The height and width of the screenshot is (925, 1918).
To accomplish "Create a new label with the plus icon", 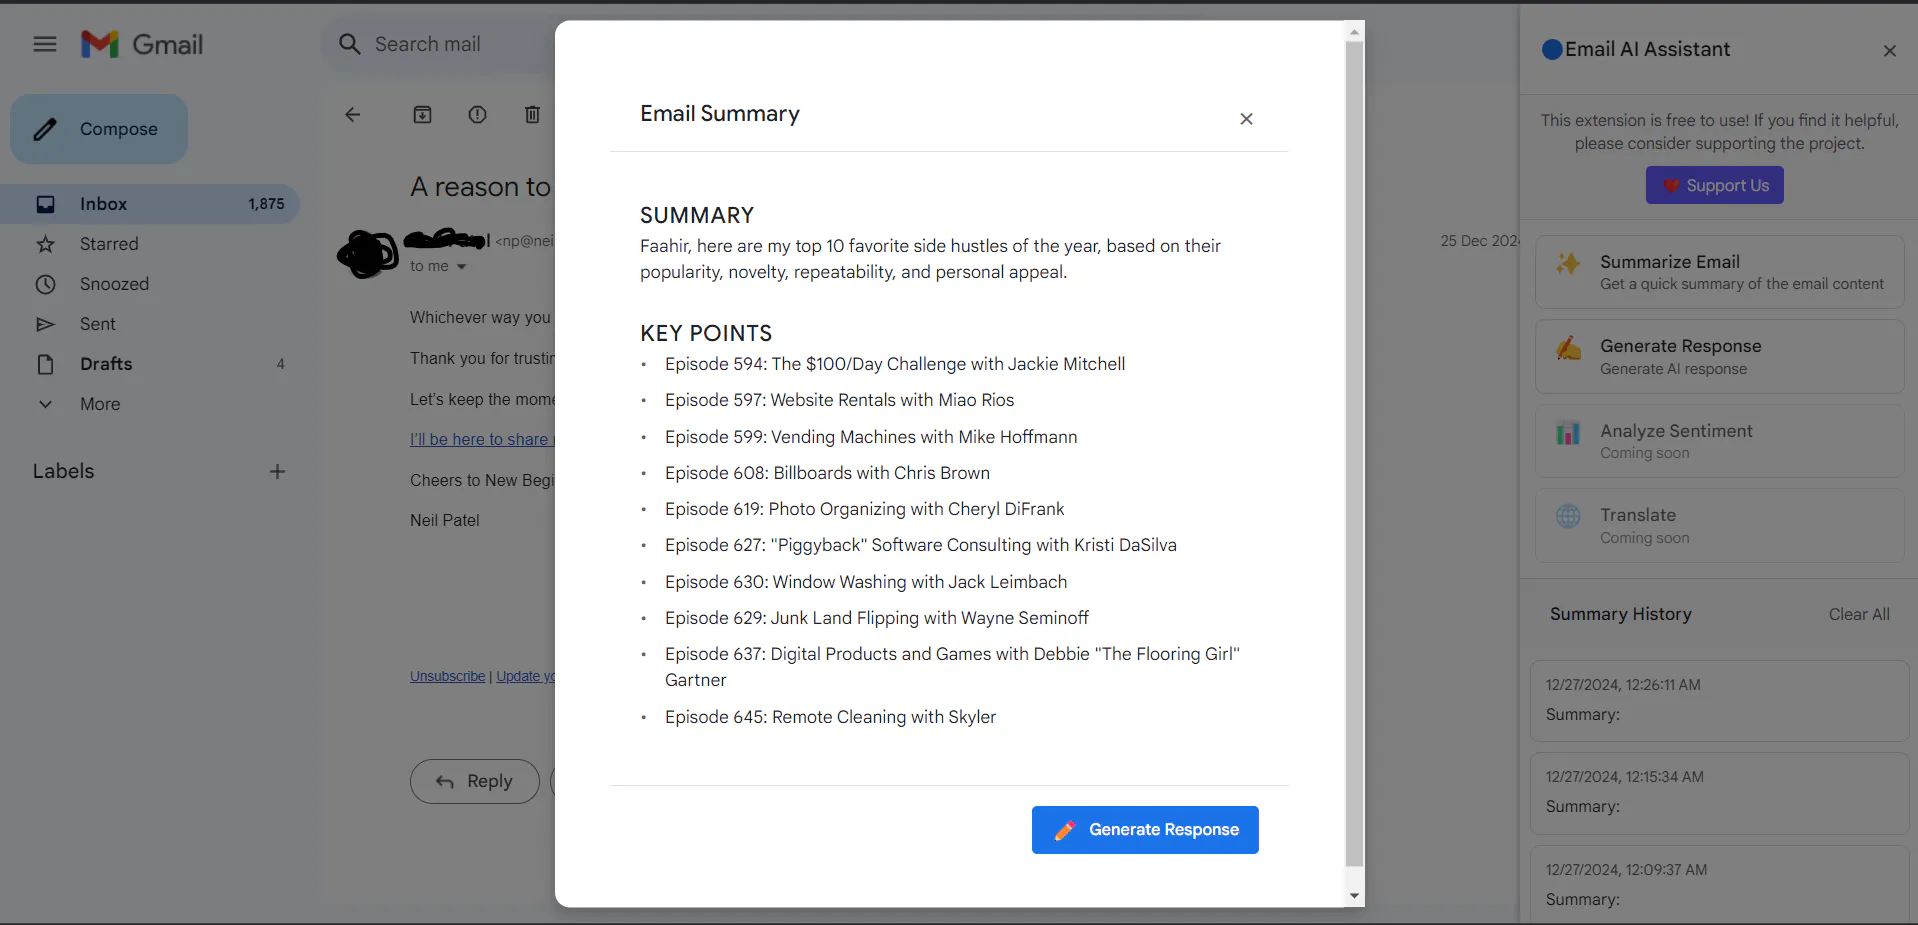I will click(x=278, y=471).
